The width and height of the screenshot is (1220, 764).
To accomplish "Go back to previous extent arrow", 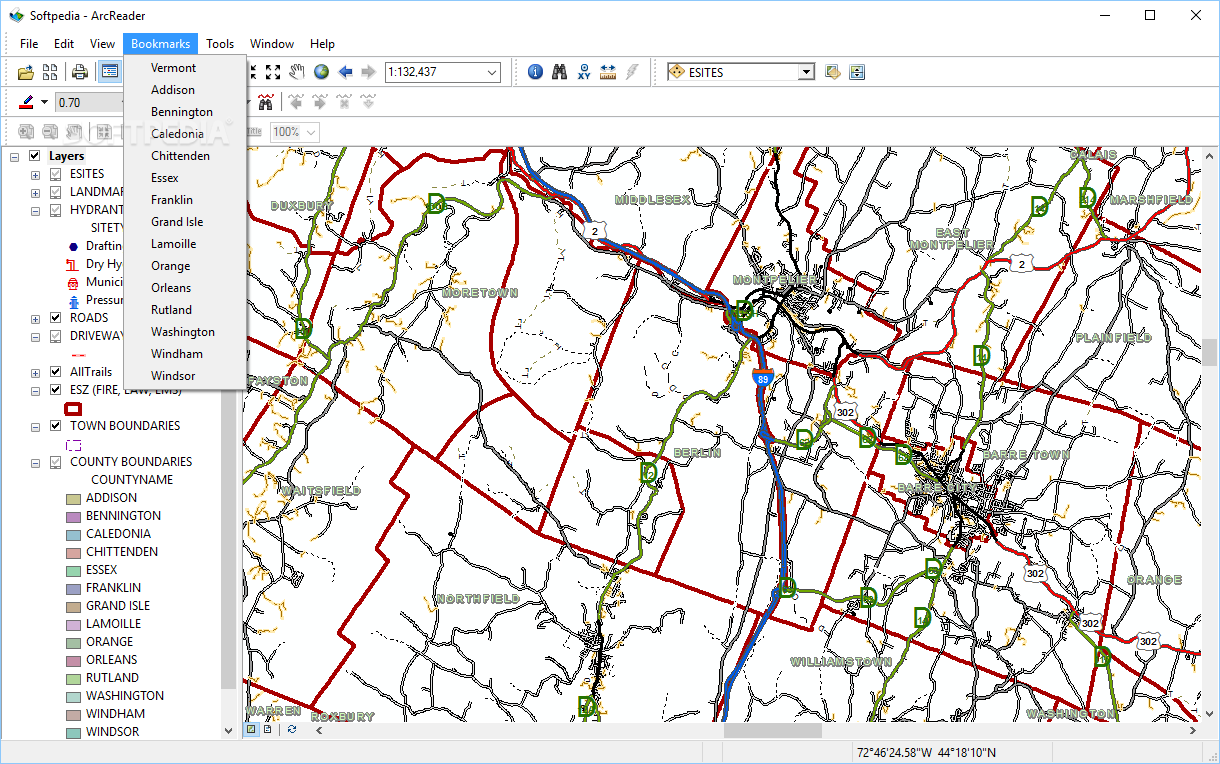I will [x=345, y=72].
